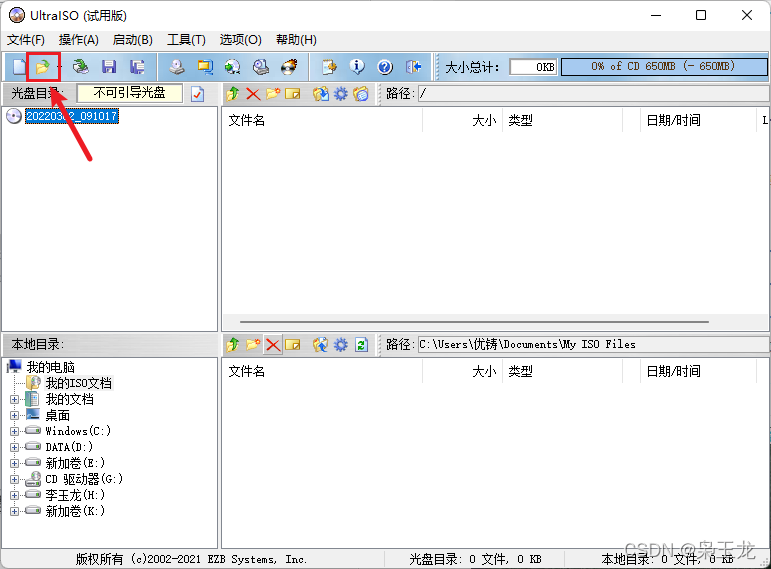Create new folder in the local pane

253,345
